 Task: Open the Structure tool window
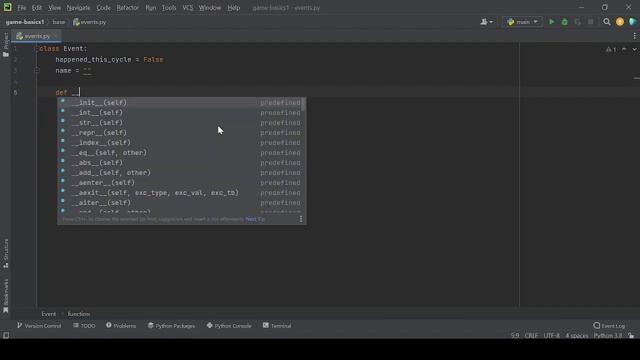click(x=6, y=253)
